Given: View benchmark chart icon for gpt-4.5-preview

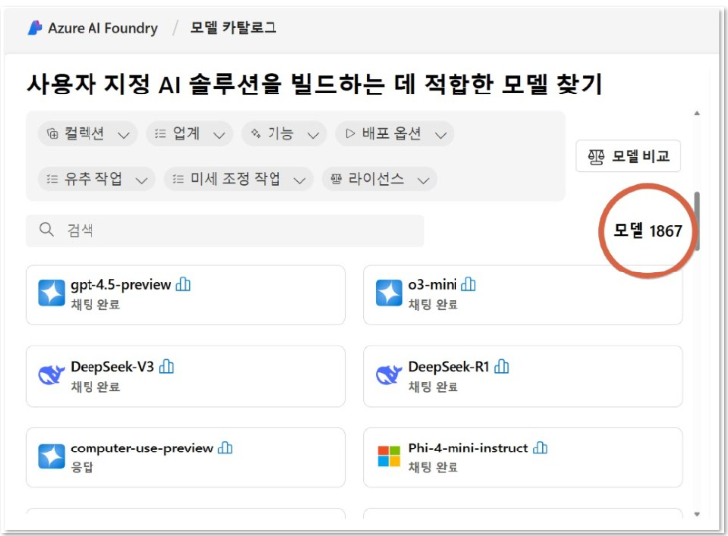Looking at the screenshot, I should click(183, 284).
